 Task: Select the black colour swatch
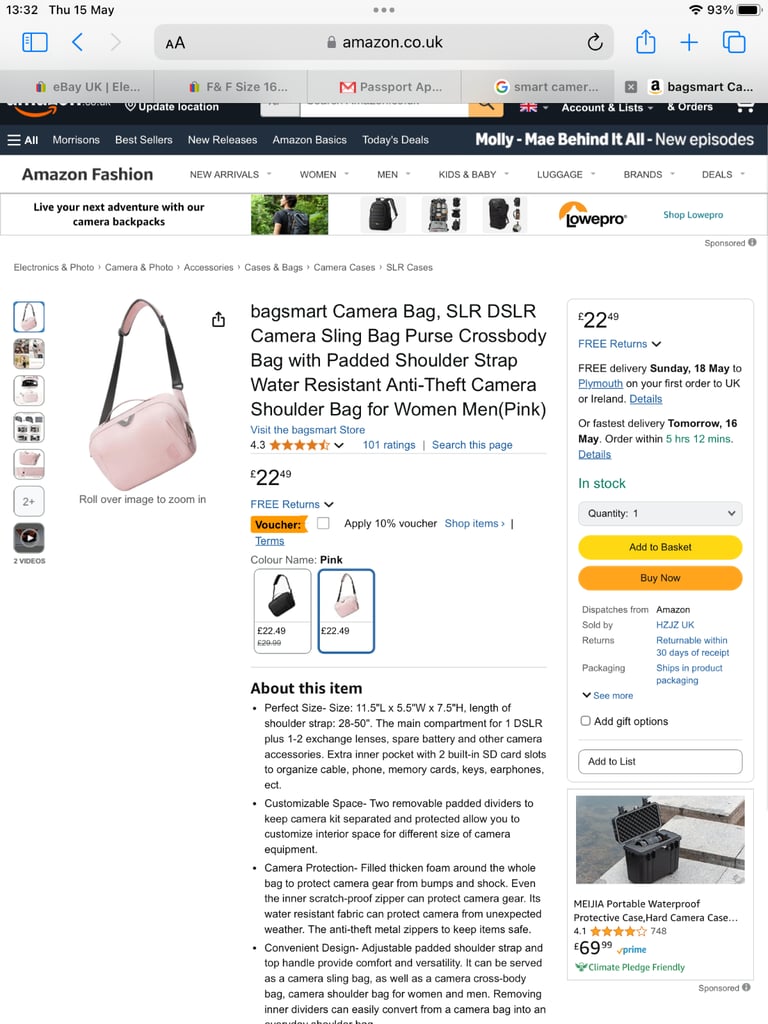[x=282, y=611]
